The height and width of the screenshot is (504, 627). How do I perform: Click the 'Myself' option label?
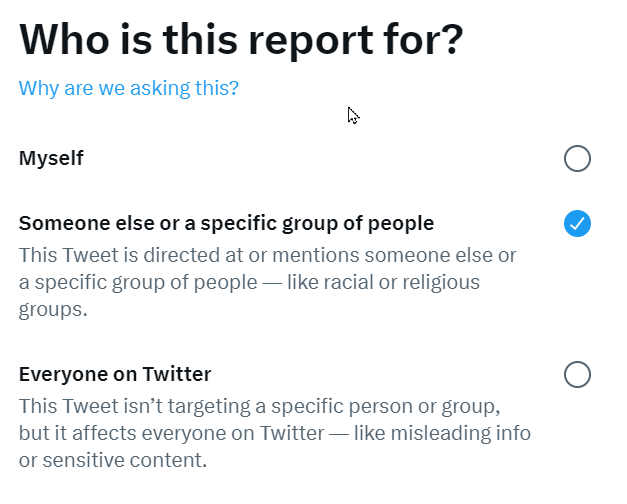(x=51, y=158)
